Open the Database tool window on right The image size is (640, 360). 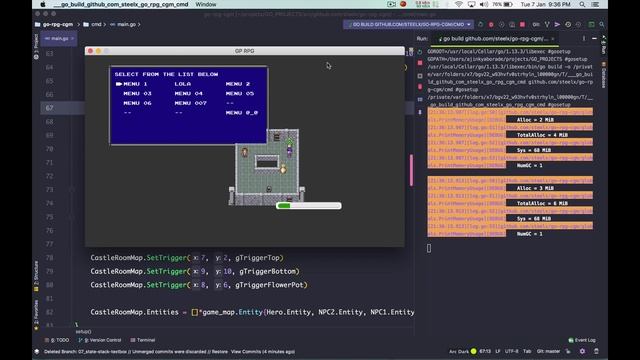(604, 75)
